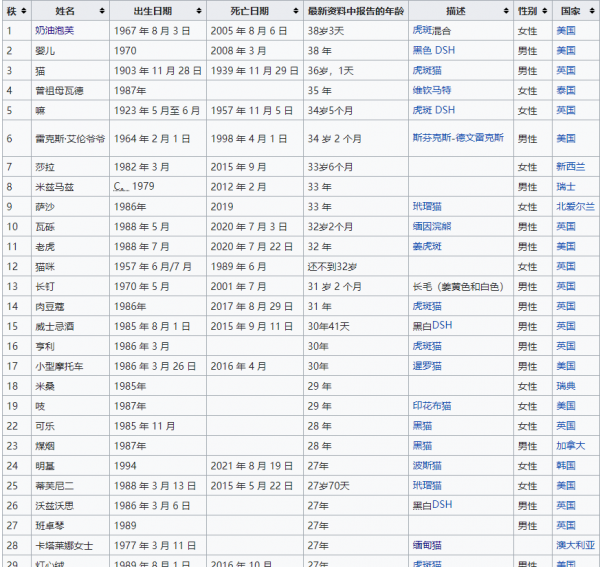Open the 美国 link in row 1
This screenshot has height=567, width=600.
[566, 31]
